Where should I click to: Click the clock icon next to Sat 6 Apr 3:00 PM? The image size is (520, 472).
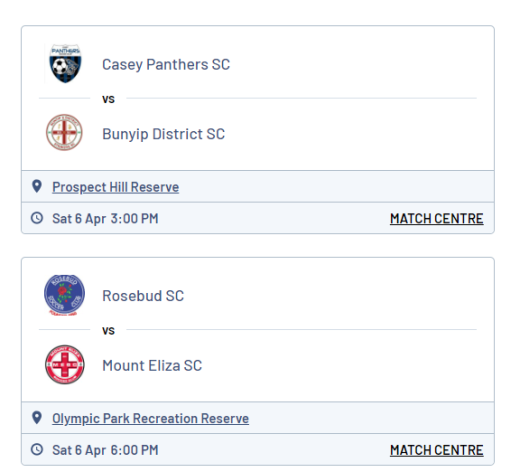37,218
